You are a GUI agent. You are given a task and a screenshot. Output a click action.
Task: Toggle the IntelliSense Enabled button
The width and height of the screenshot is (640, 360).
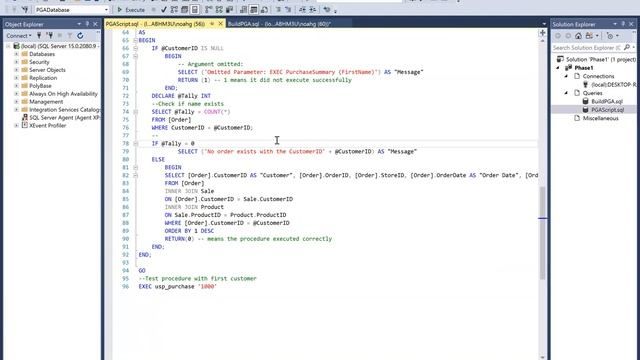point(195,9)
